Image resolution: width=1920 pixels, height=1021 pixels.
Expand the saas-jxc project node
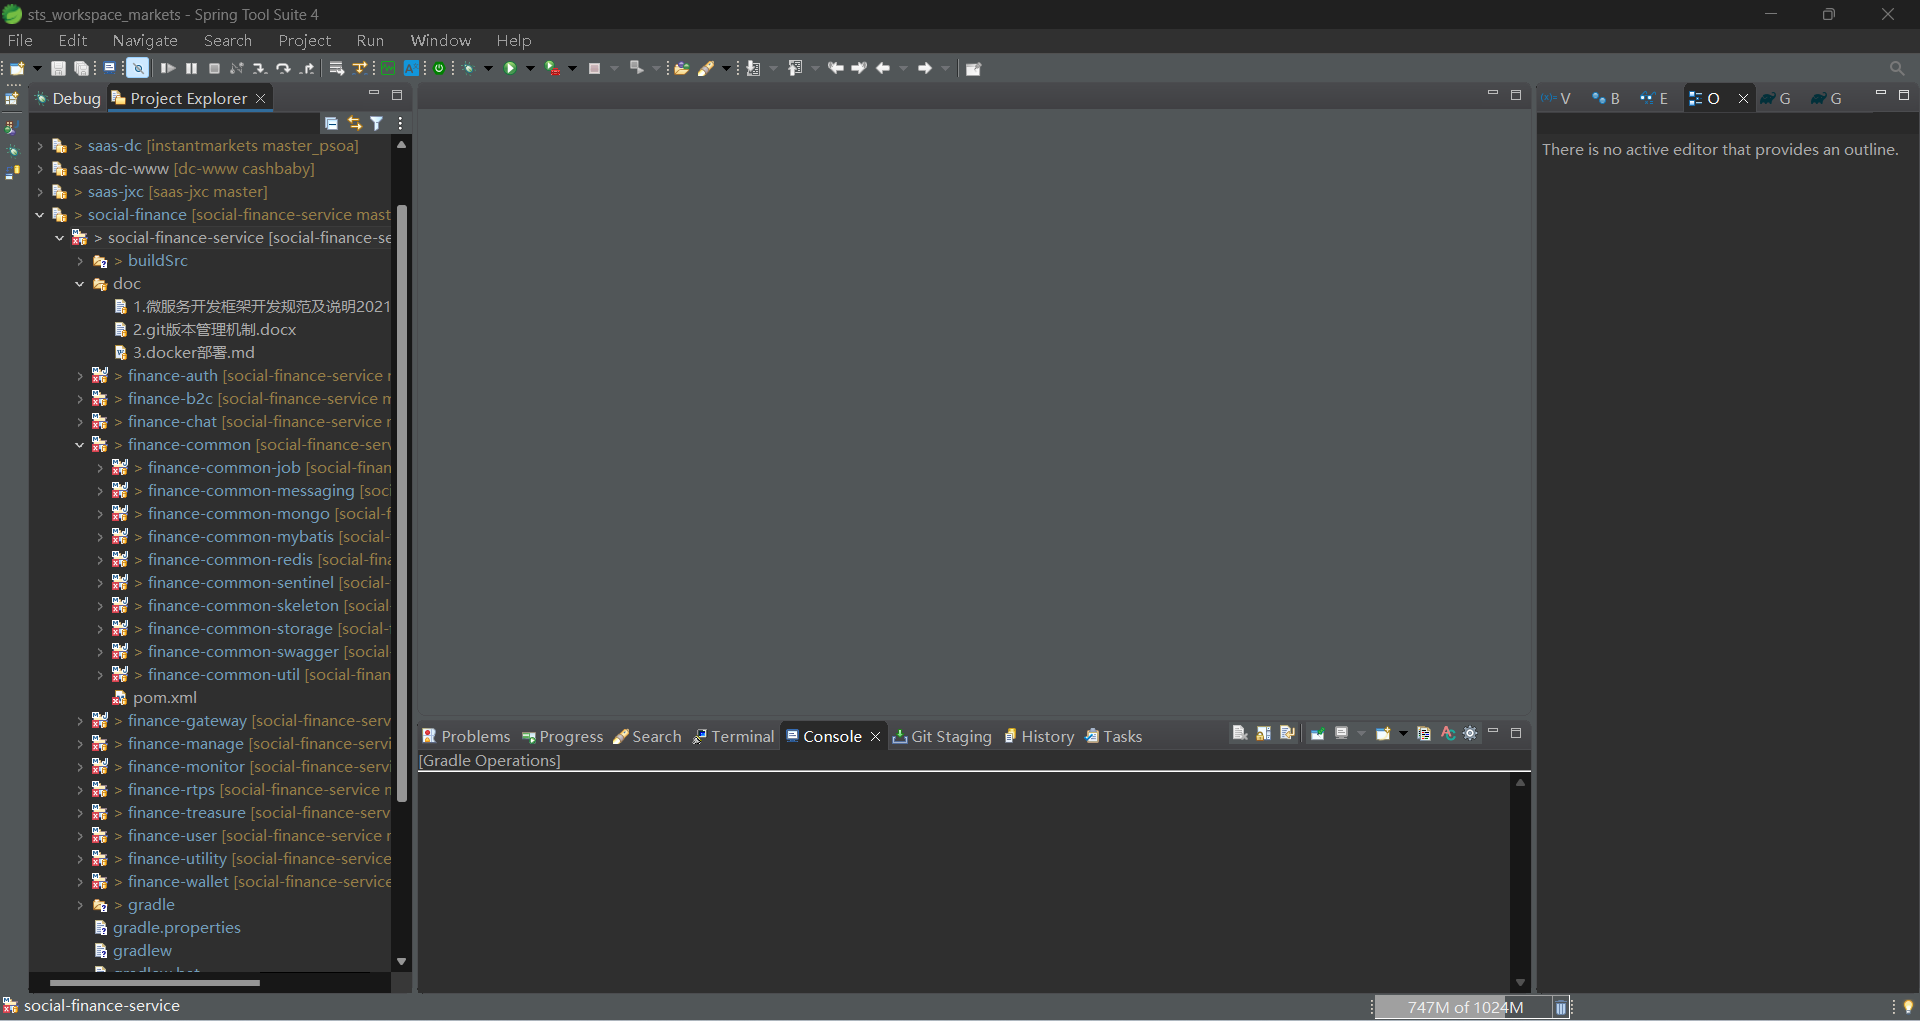[x=40, y=192]
